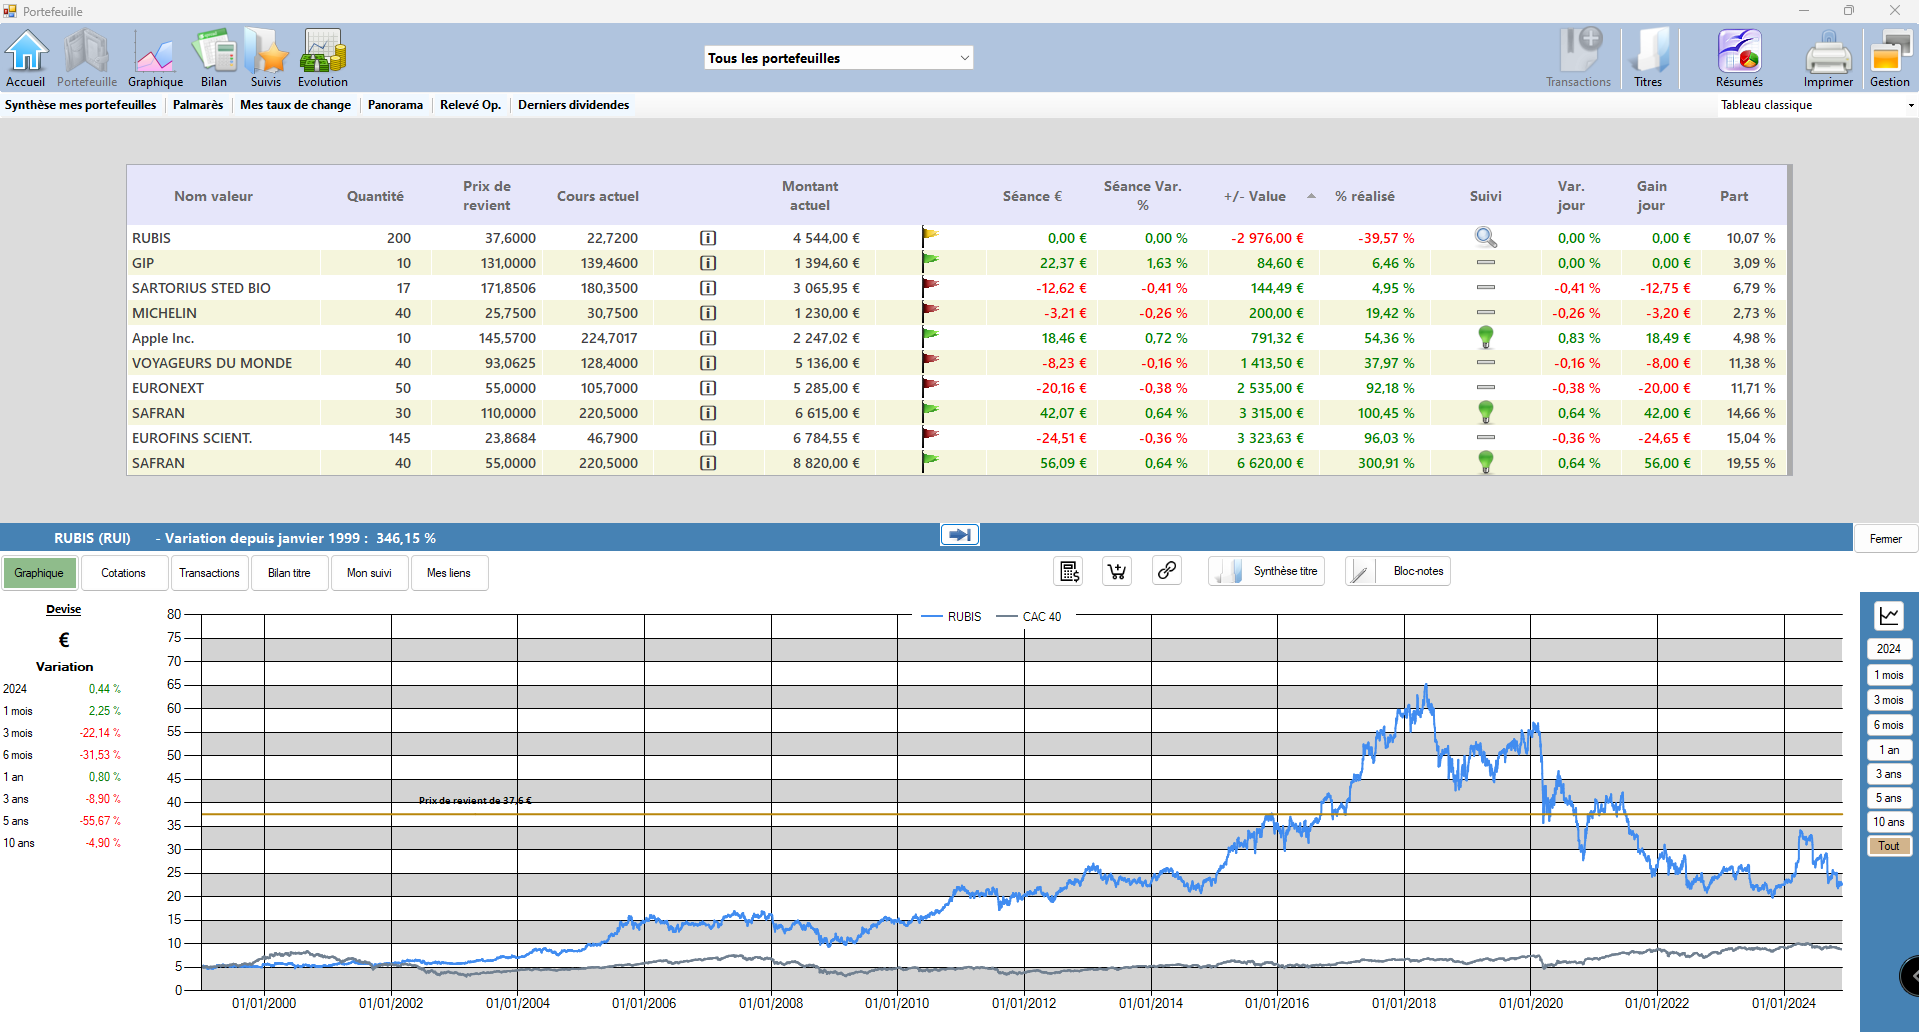Click the chain link icon above chart

coord(1166,571)
